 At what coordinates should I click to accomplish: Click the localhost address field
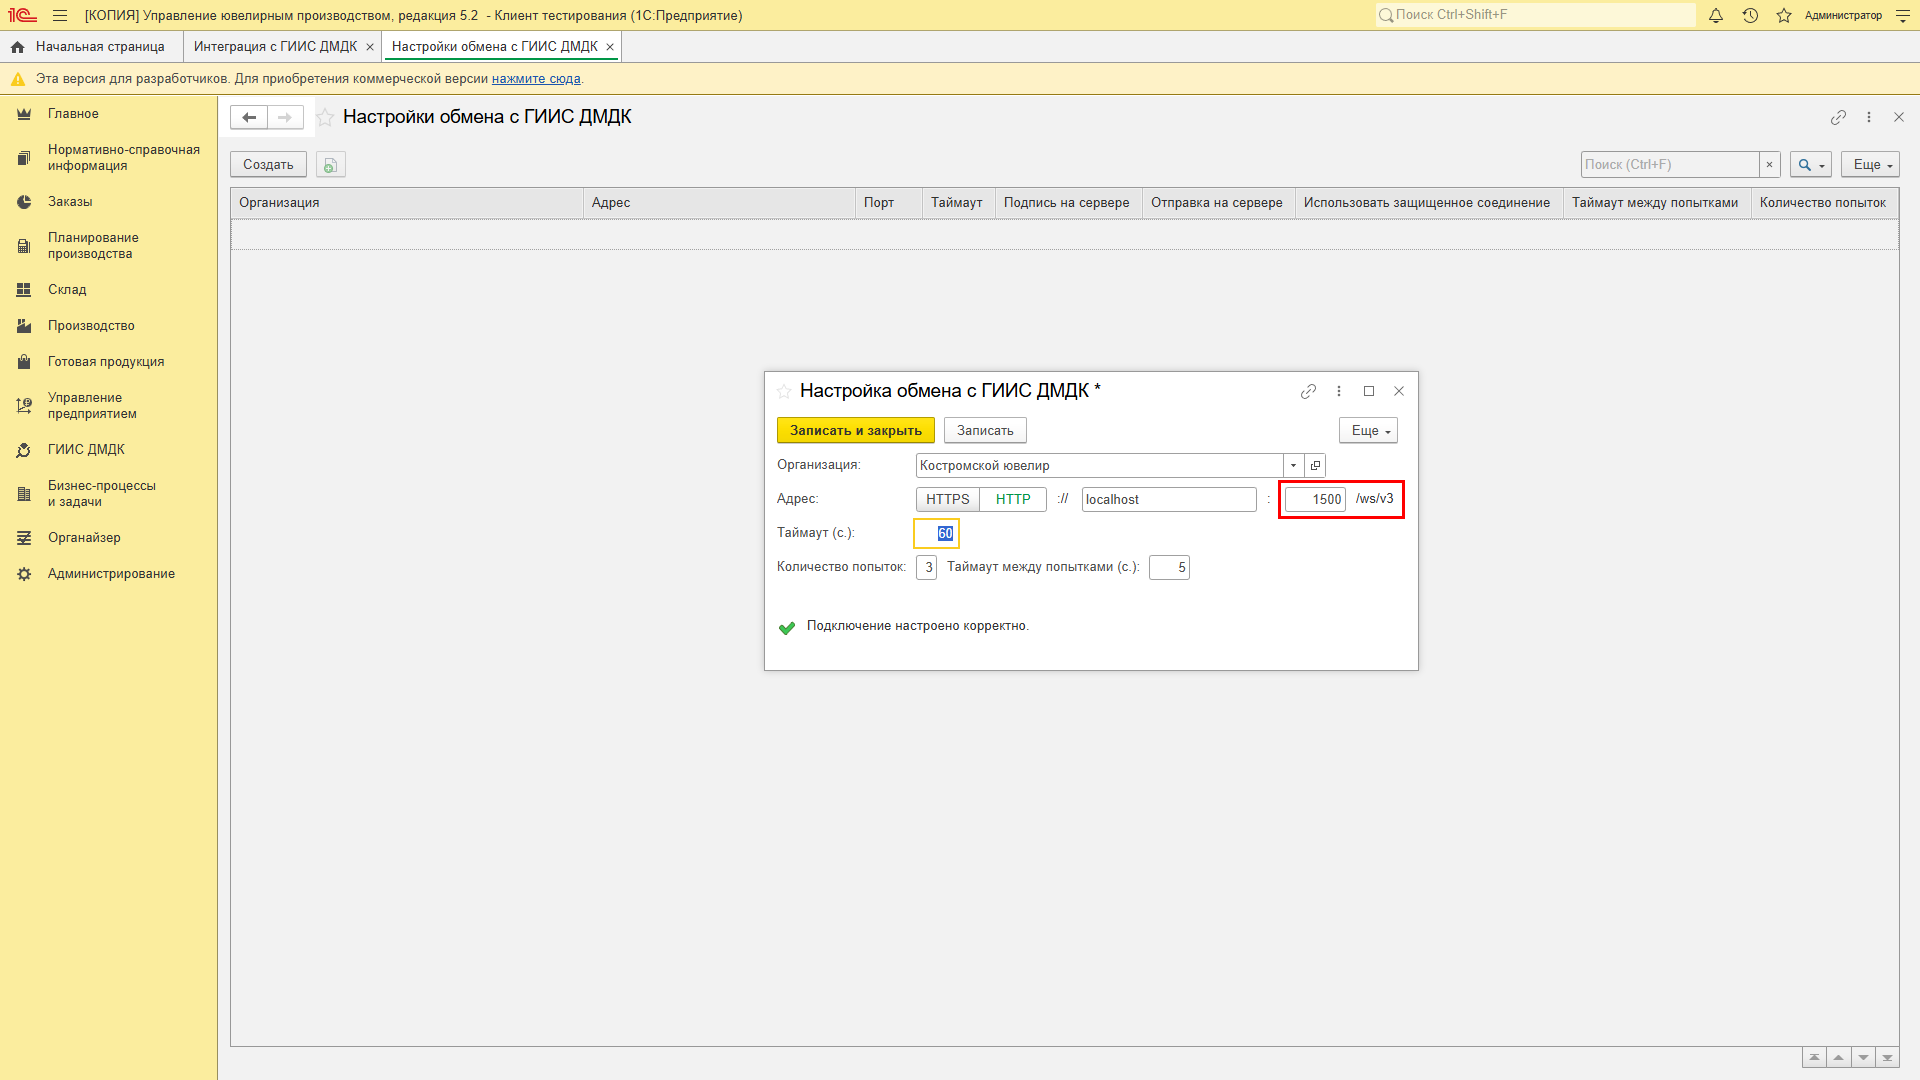[1169, 500]
